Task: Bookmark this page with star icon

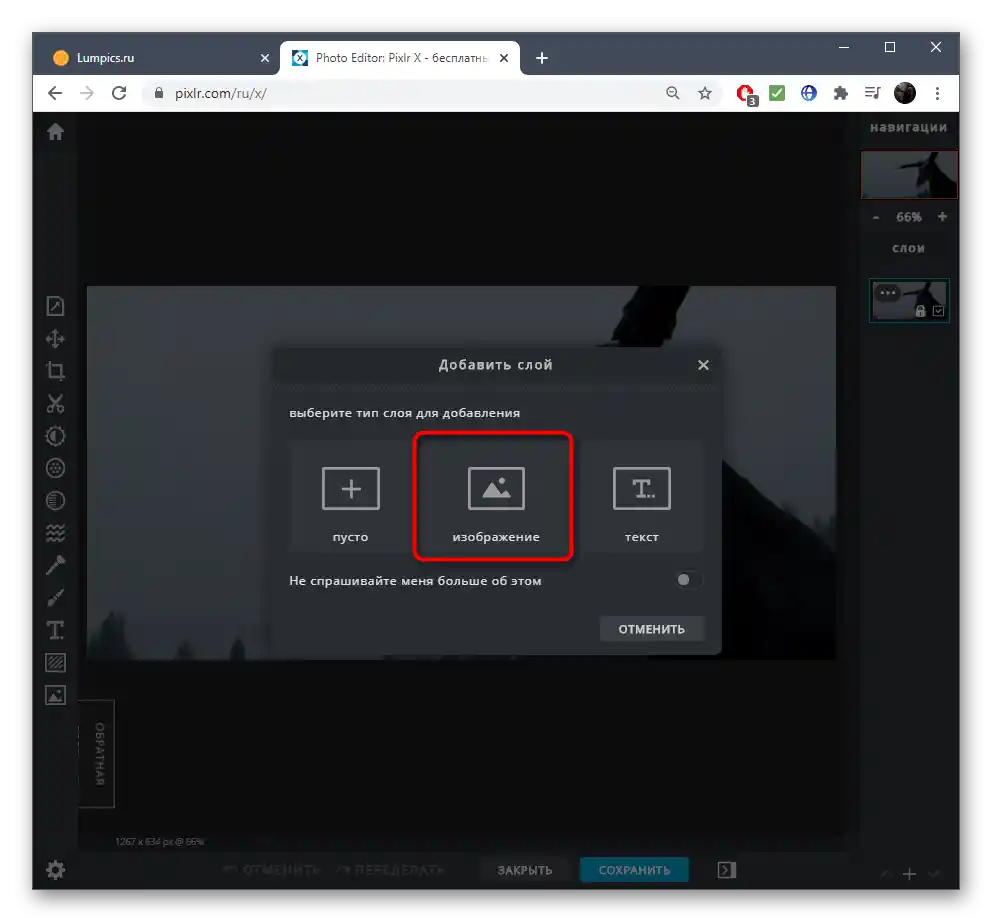Action: pos(705,93)
